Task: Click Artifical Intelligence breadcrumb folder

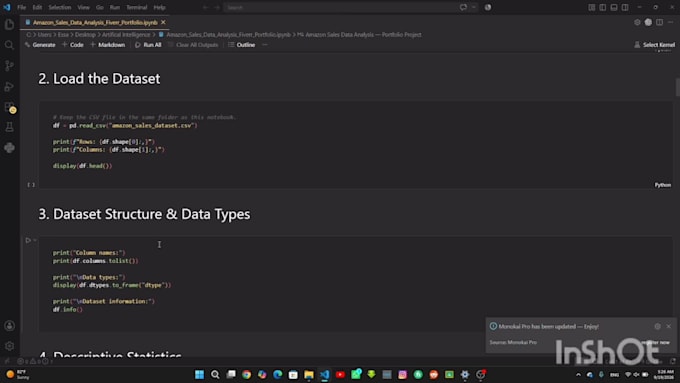Action: click(x=126, y=35)
